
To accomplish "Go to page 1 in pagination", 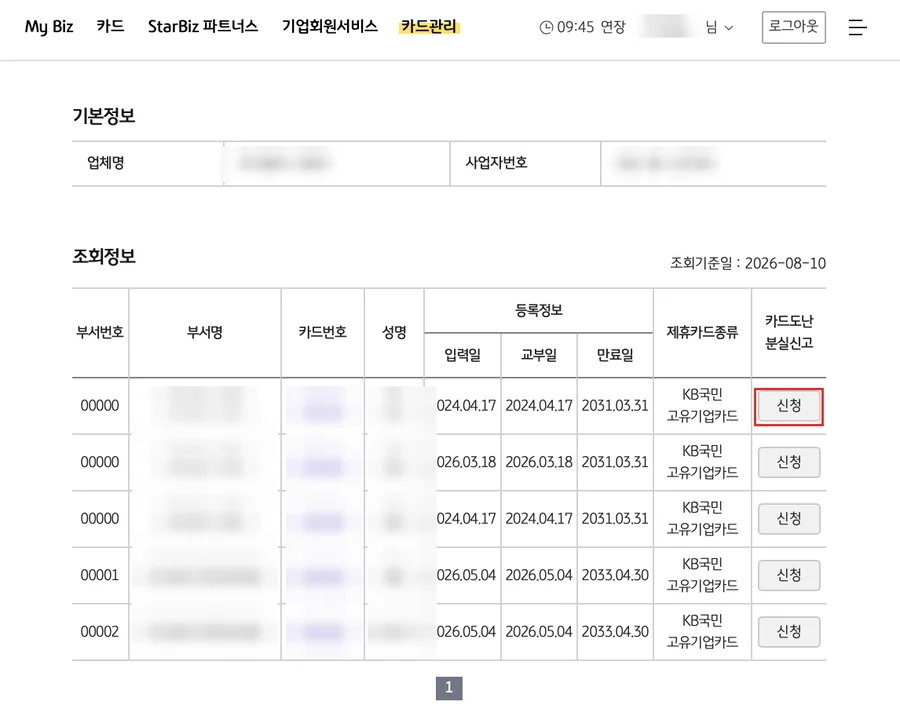I will pos(449,688).
